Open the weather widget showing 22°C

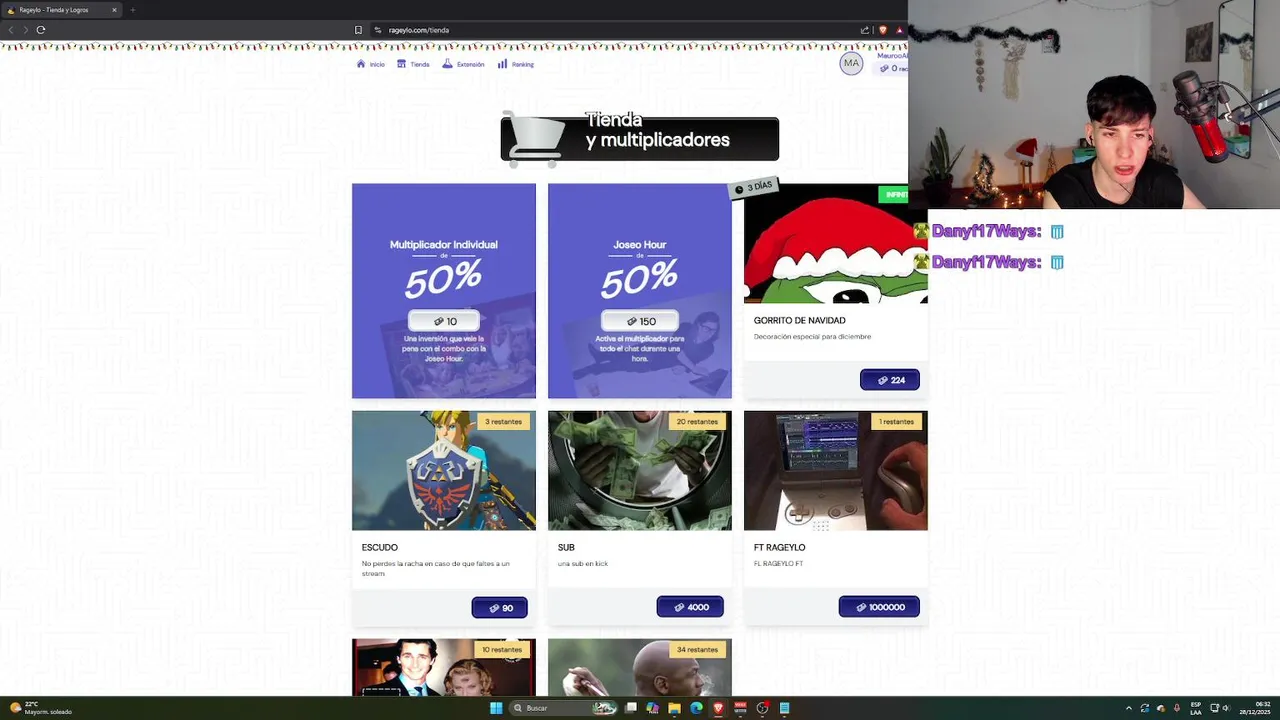[x=40, y=708]
